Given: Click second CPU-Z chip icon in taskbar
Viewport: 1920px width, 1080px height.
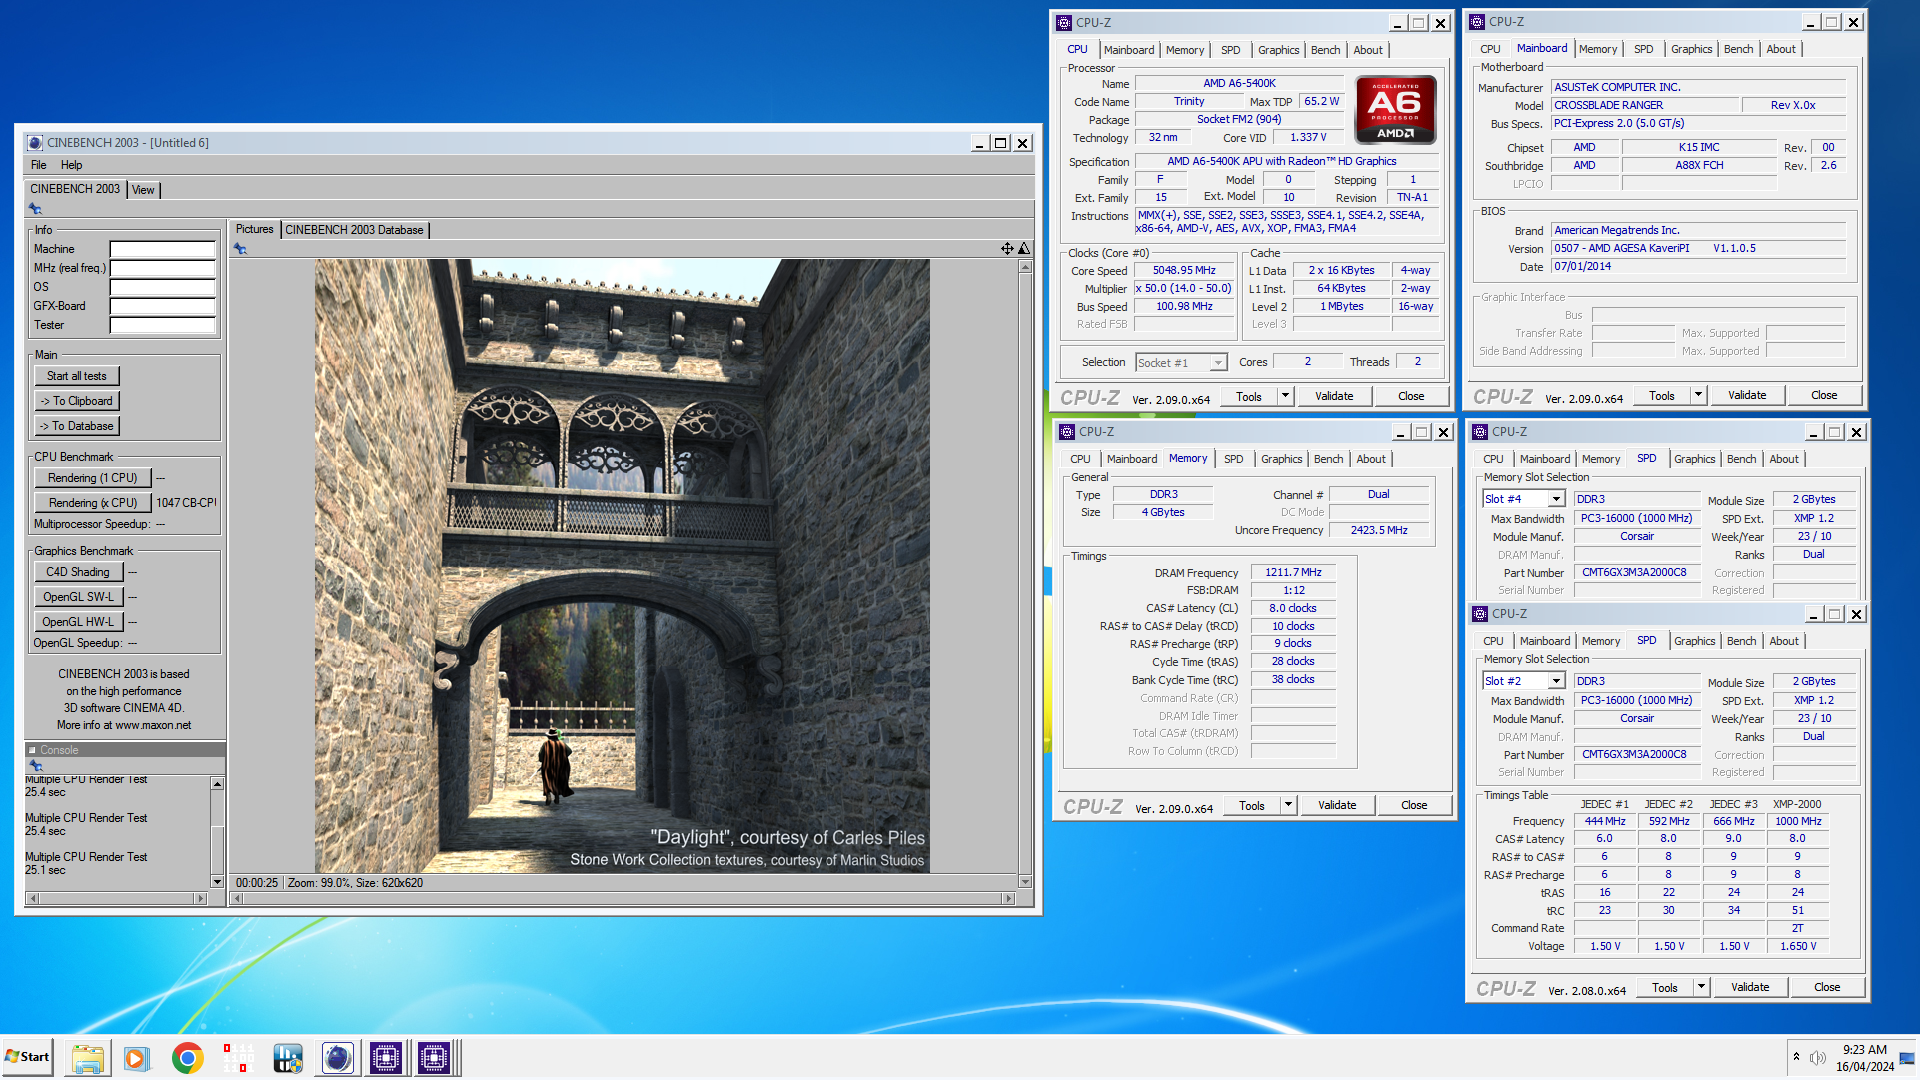Looking at the screenshot, I should pyautogui.click(x=434, y=1057).
